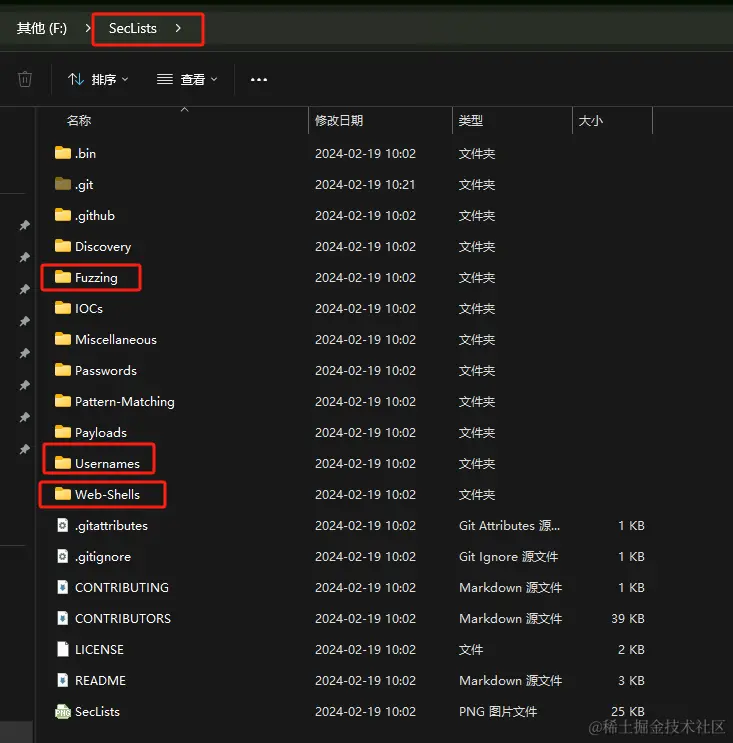Click the "25 KB" size of SecLists

(627, 711)
